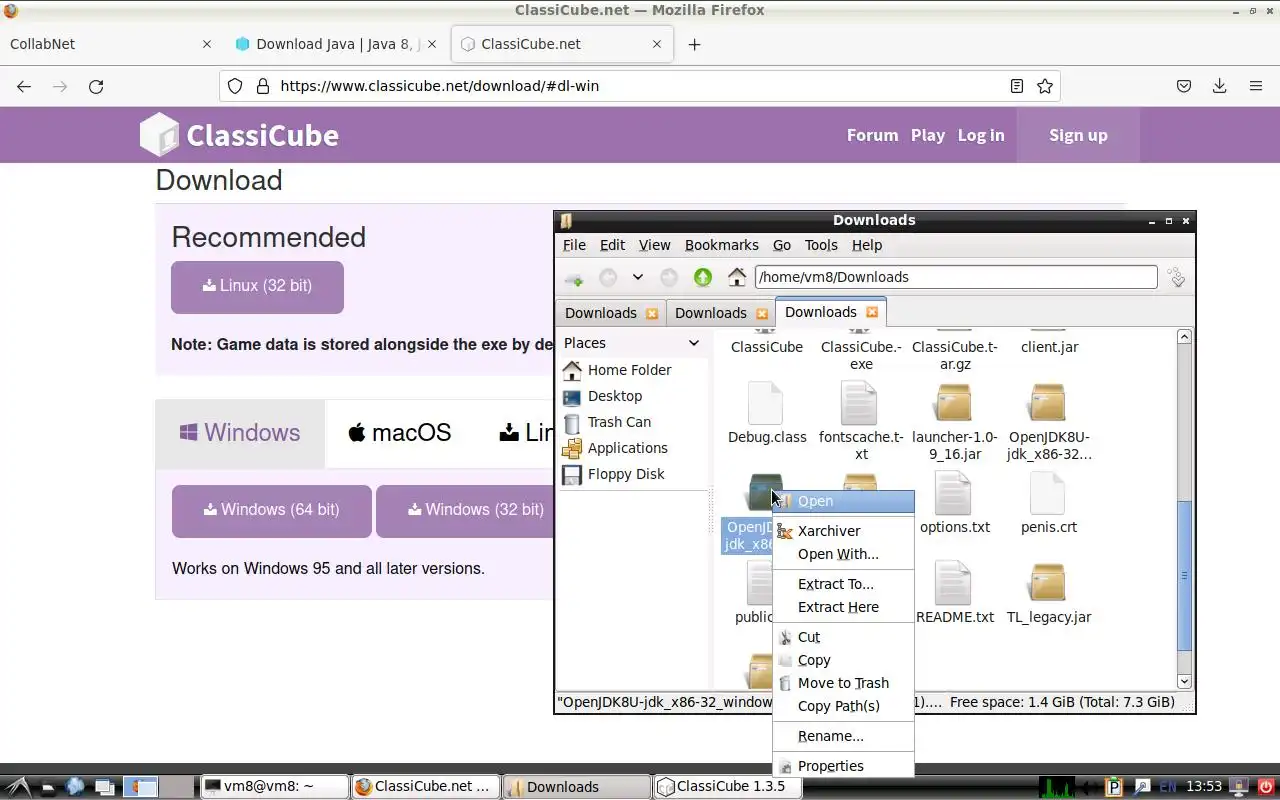The height and width of the screenshot is (800, 1280).
Task: Open the back history dropdown arrow
Action: [637, 277]
